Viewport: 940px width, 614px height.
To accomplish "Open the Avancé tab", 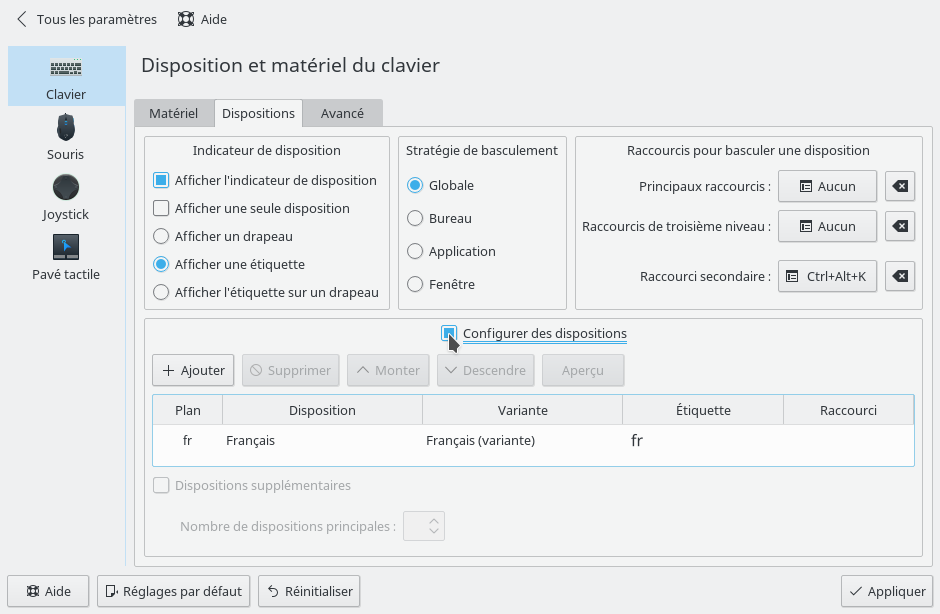I will (x=342, y=114).
